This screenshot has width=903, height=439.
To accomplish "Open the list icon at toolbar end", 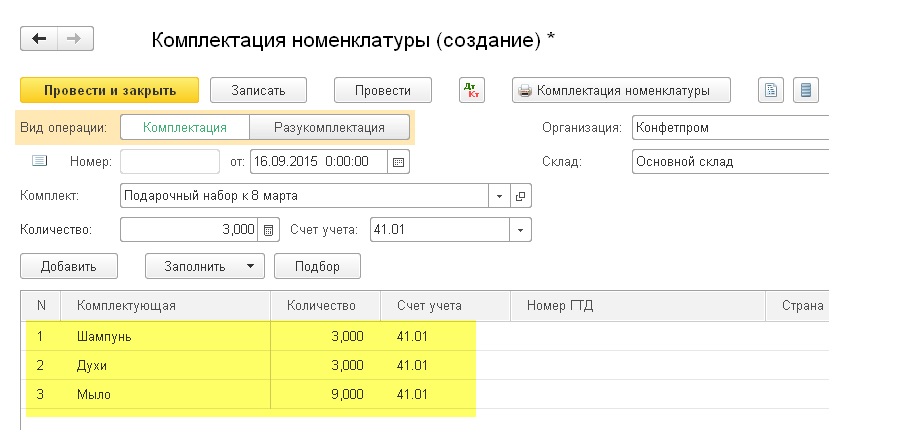I will [x=806, y=90].
